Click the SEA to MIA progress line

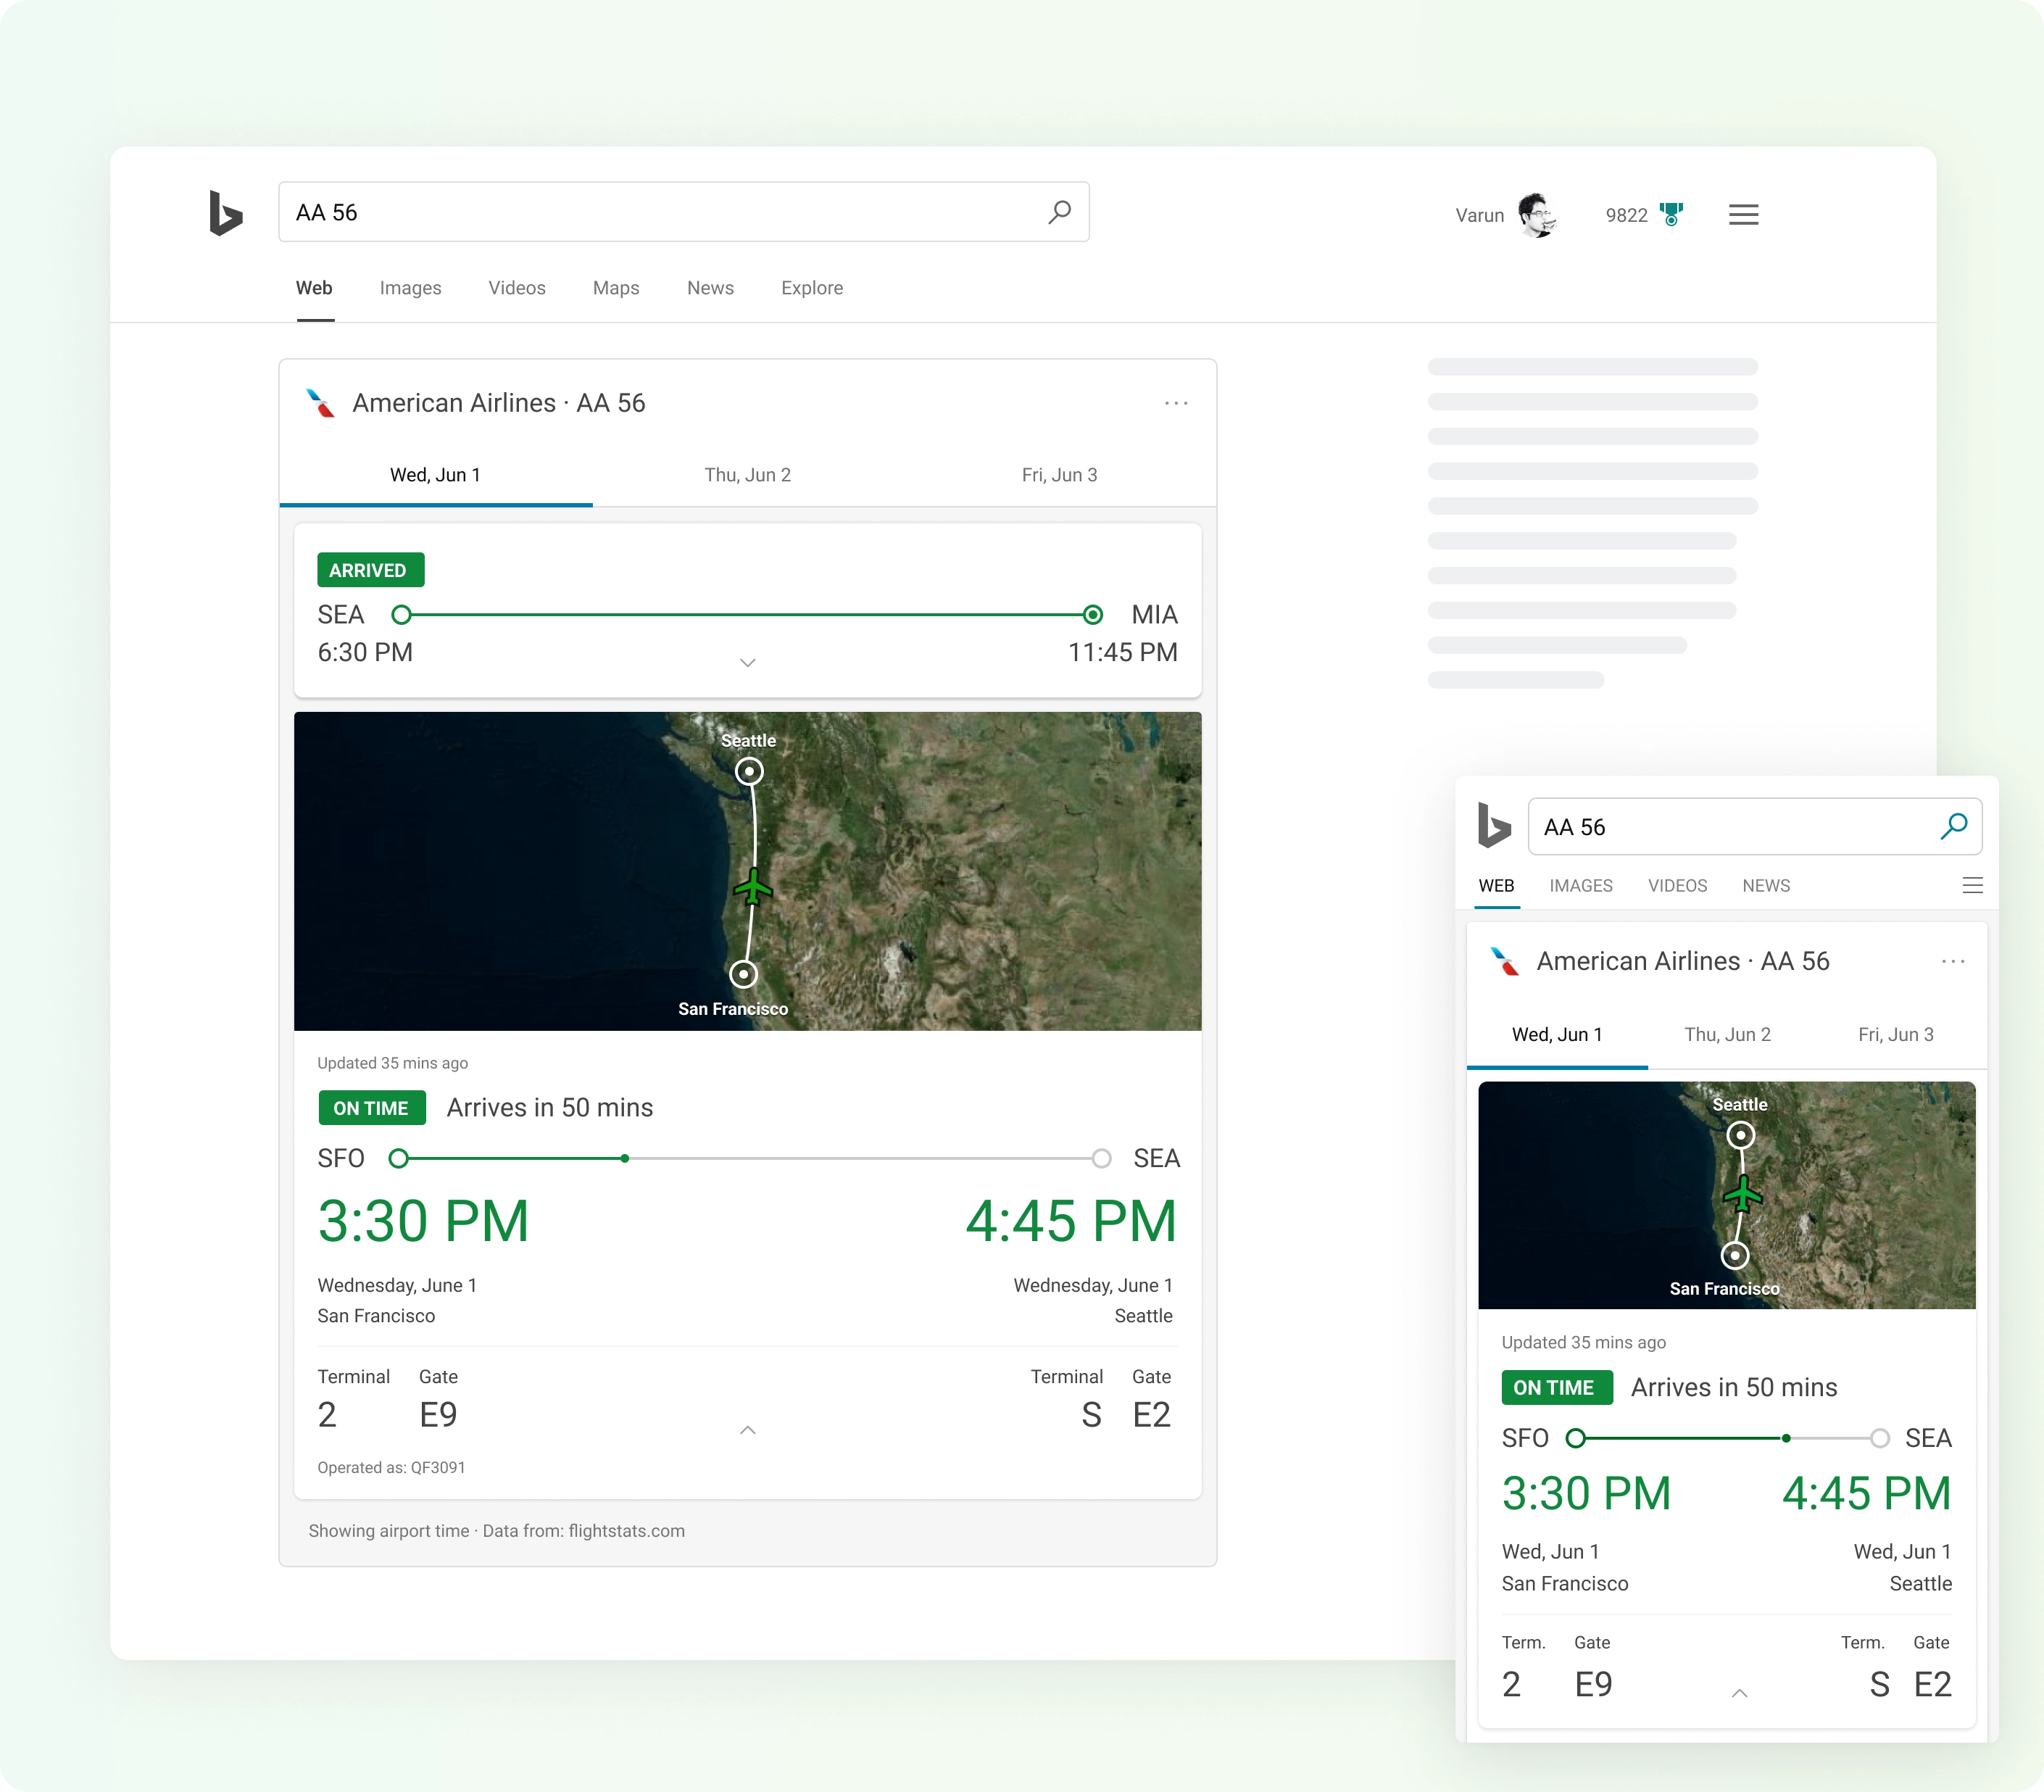pyautogui.click(x=747, y=615)
